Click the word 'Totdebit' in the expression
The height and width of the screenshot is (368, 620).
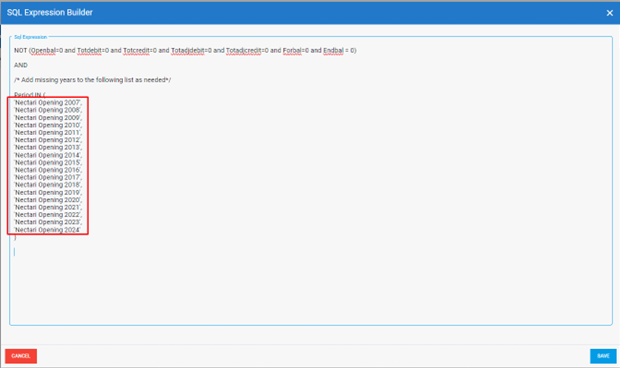pos(89,51)
